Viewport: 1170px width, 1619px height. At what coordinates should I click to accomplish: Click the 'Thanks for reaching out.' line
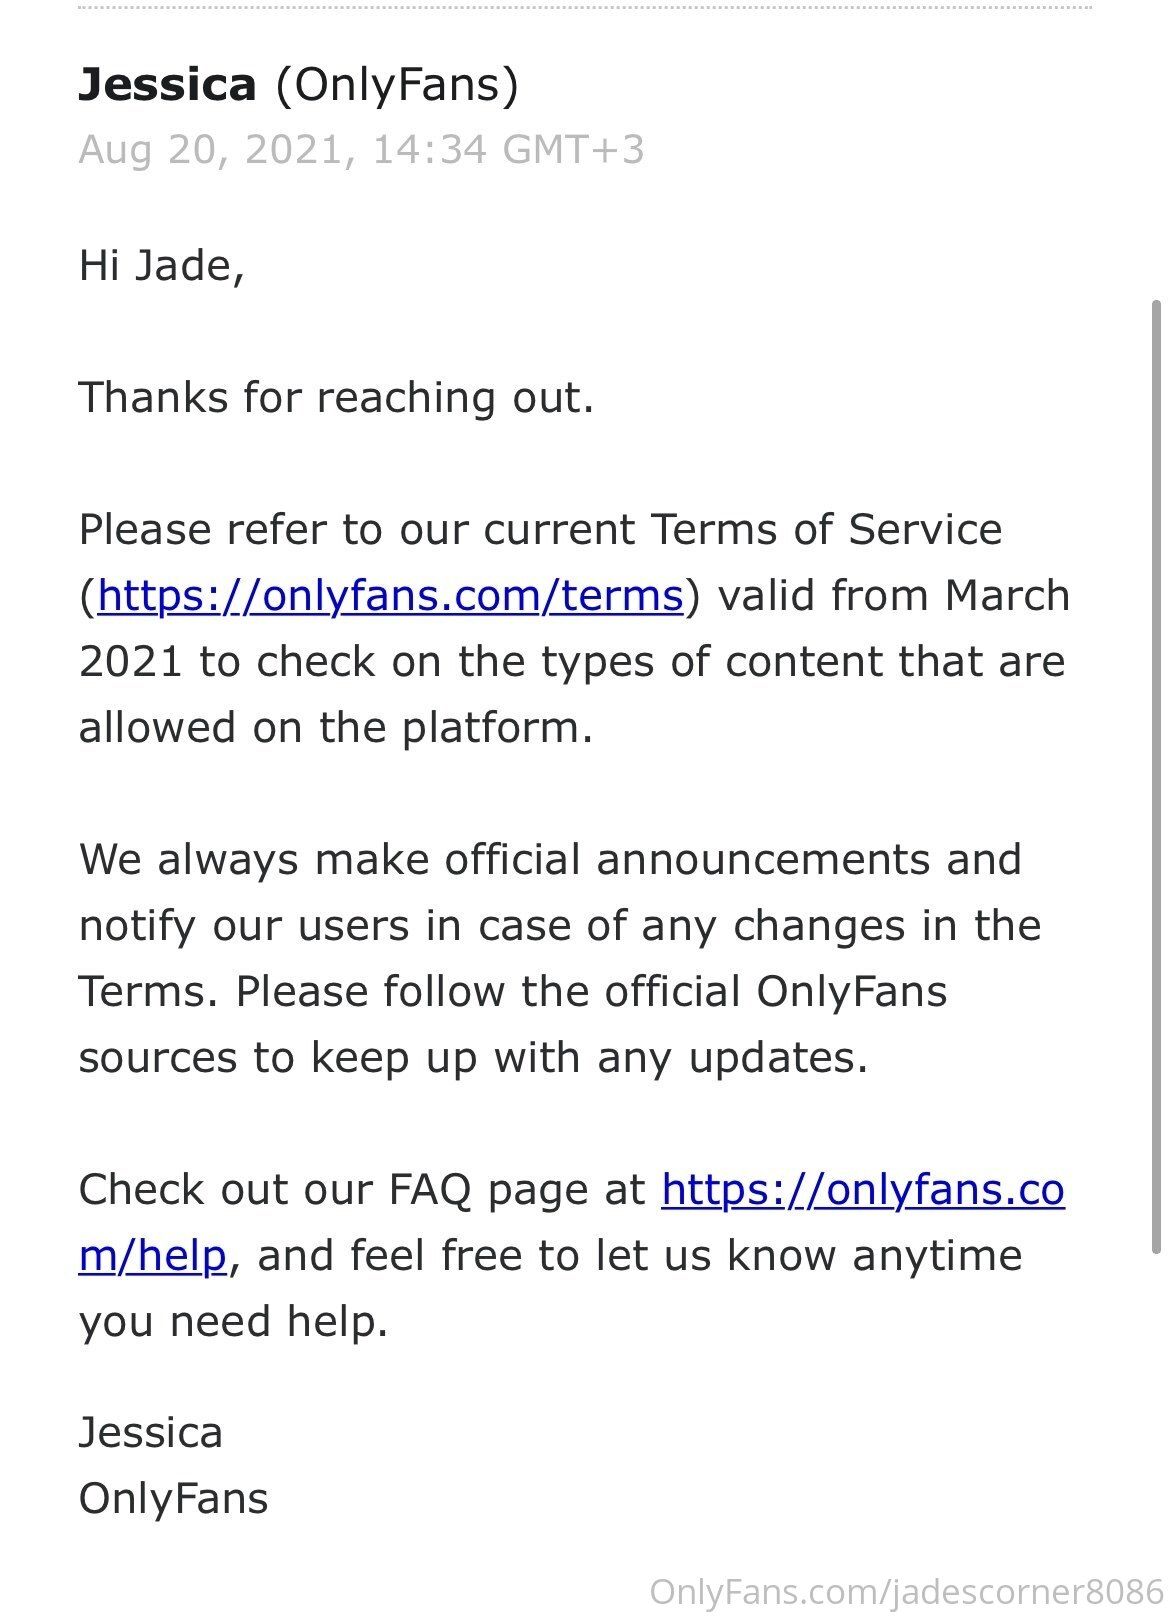click(x=336, y=398)
